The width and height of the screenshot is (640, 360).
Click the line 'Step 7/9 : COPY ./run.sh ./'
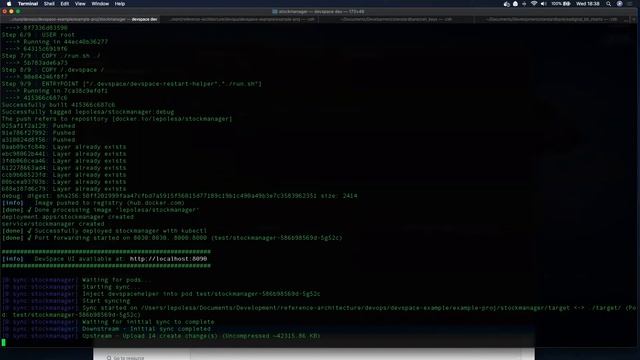[x=51, y=56]
